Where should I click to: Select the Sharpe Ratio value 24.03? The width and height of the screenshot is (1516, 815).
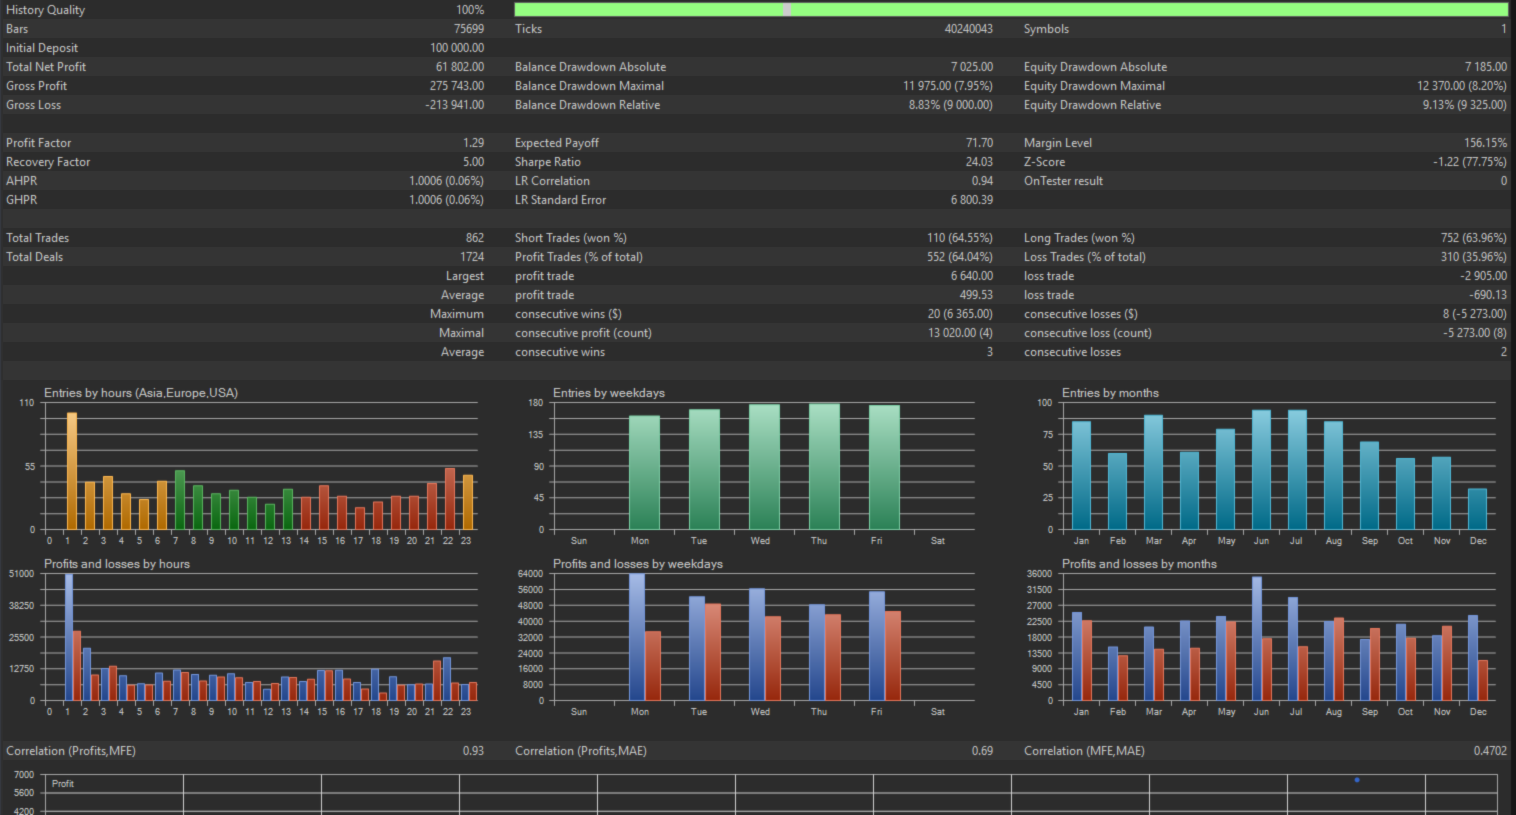[x=979, y=162]
